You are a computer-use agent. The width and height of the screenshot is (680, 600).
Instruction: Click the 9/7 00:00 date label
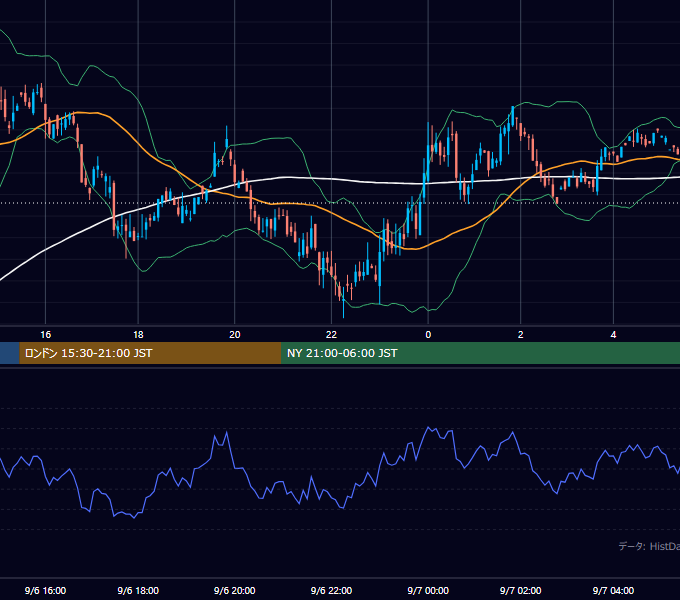[x=428, y=590]
